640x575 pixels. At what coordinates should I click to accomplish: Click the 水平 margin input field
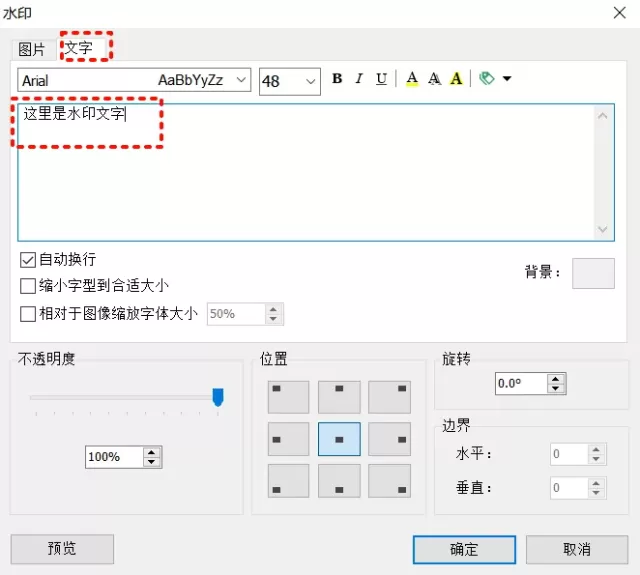point(569,454)
